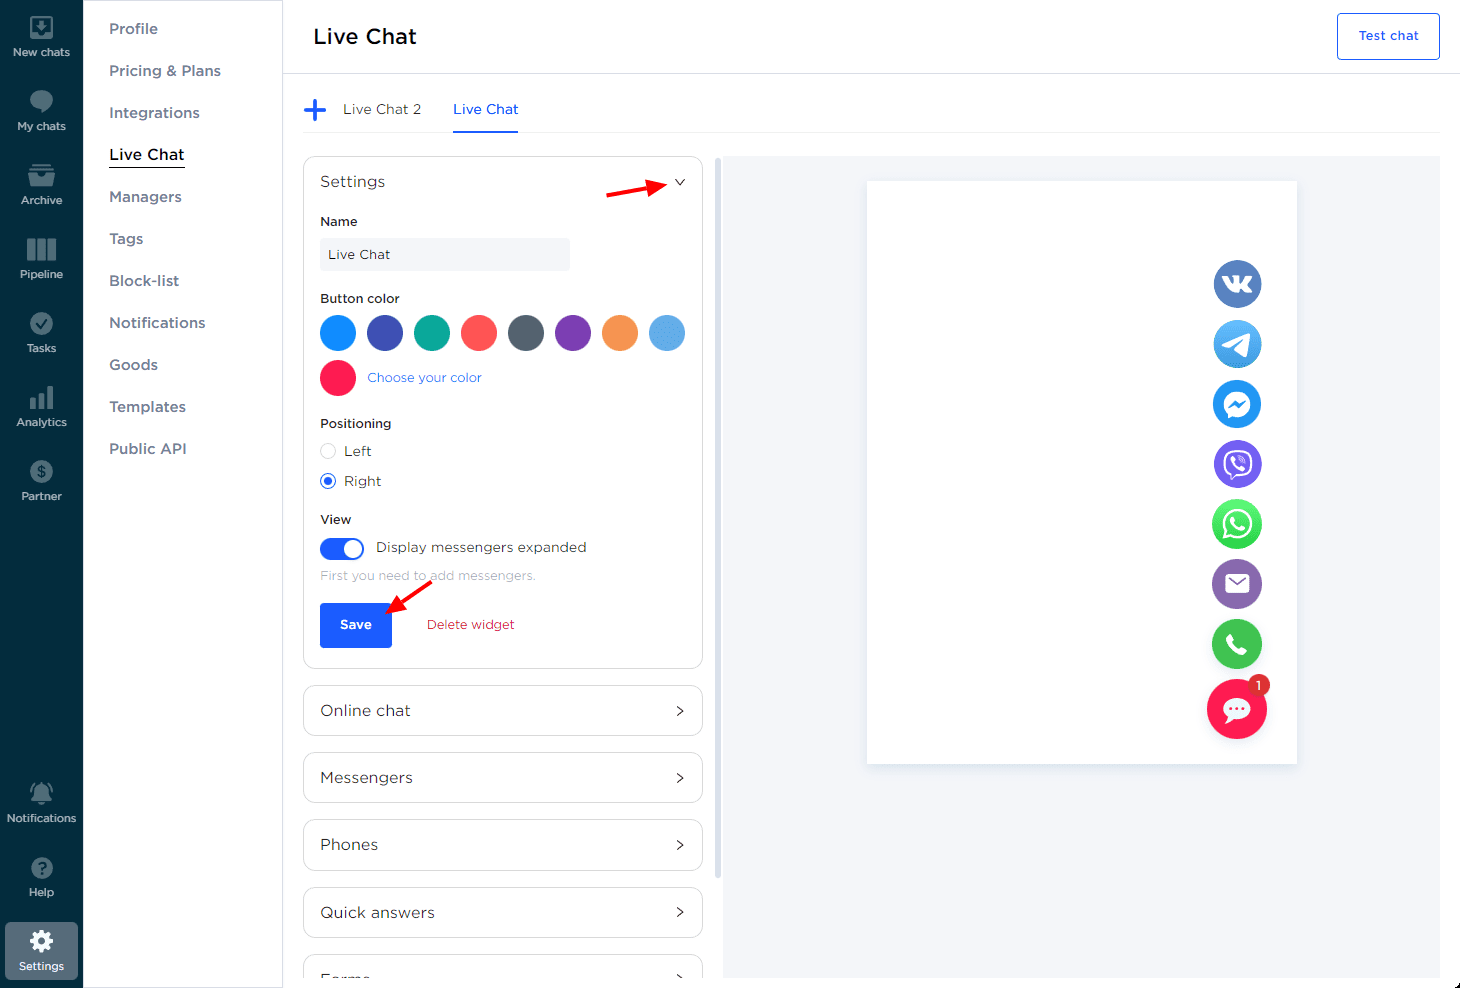Click the WhatsApp icon in widget preview
The height and width of the screenshot is (988, 1460).
point(1237,524)
